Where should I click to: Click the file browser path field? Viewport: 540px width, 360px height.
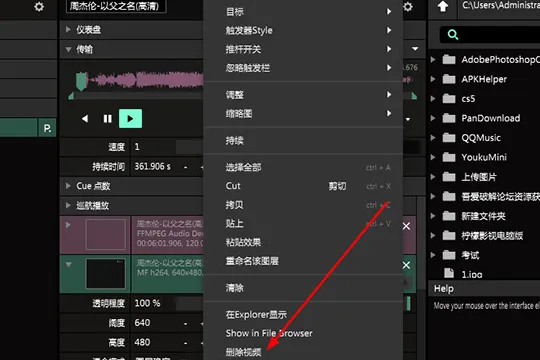click(499, 6)
